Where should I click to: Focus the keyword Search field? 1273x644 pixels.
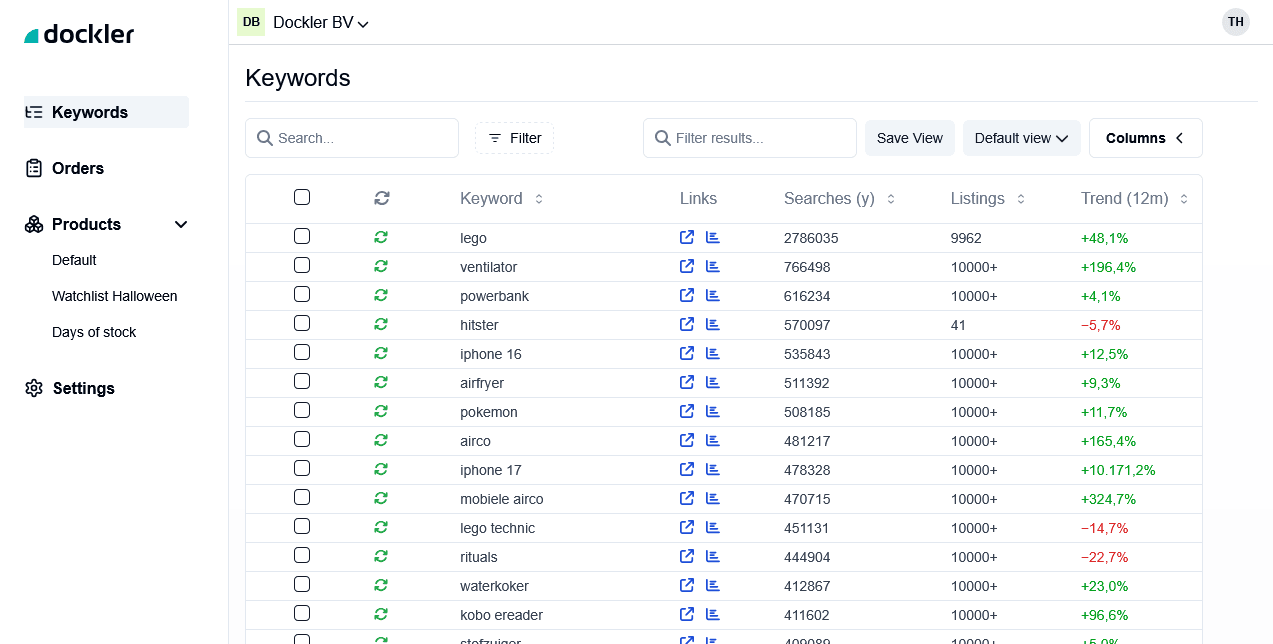352,138
